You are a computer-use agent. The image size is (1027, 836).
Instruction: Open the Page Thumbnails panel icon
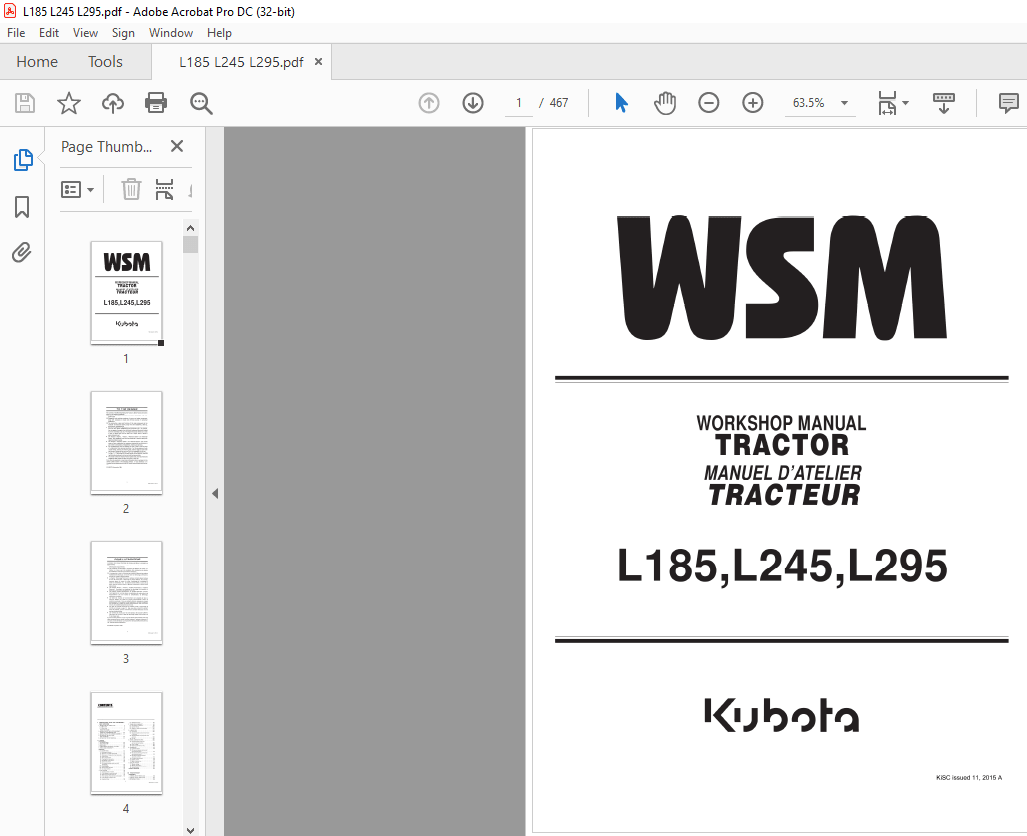[22, 160]
